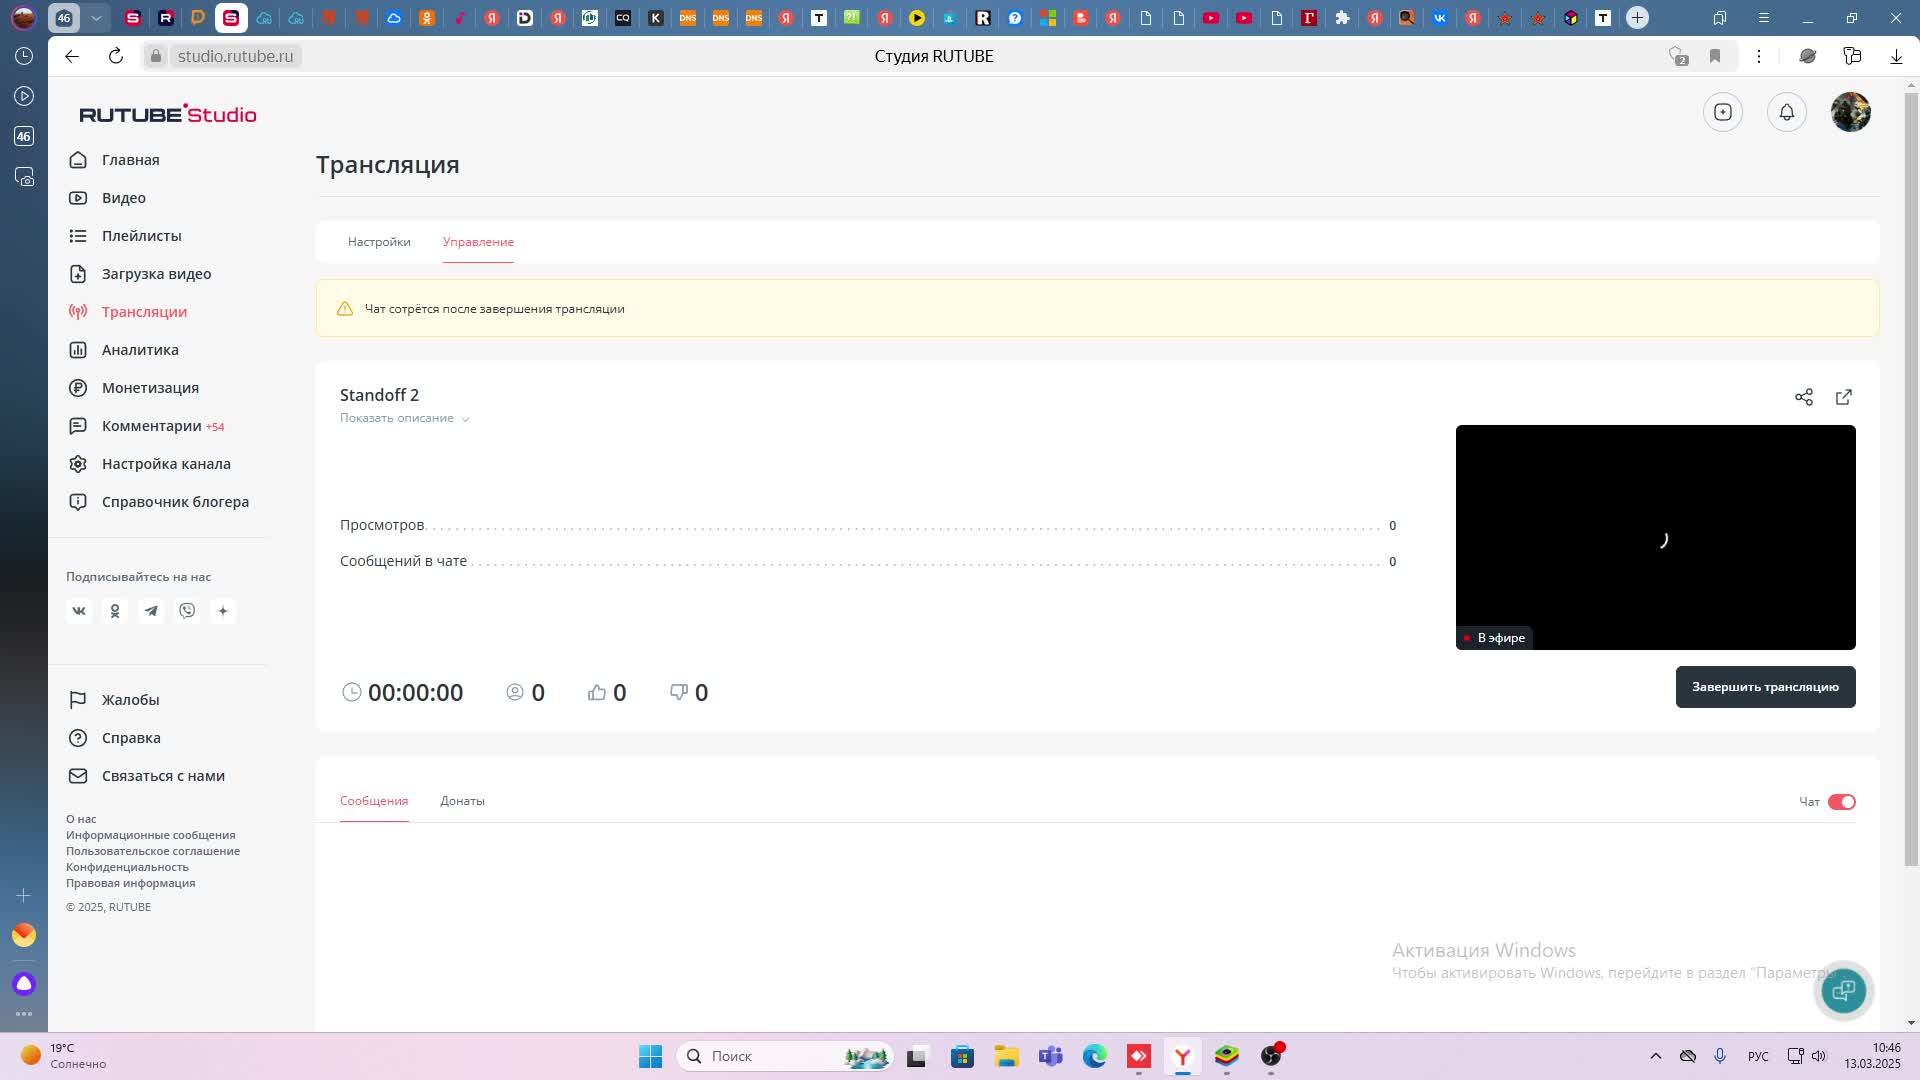This screenshot has height=1080, width=1920.
Task: Open the user avatar menu
Action: [x=1850, y=112]
